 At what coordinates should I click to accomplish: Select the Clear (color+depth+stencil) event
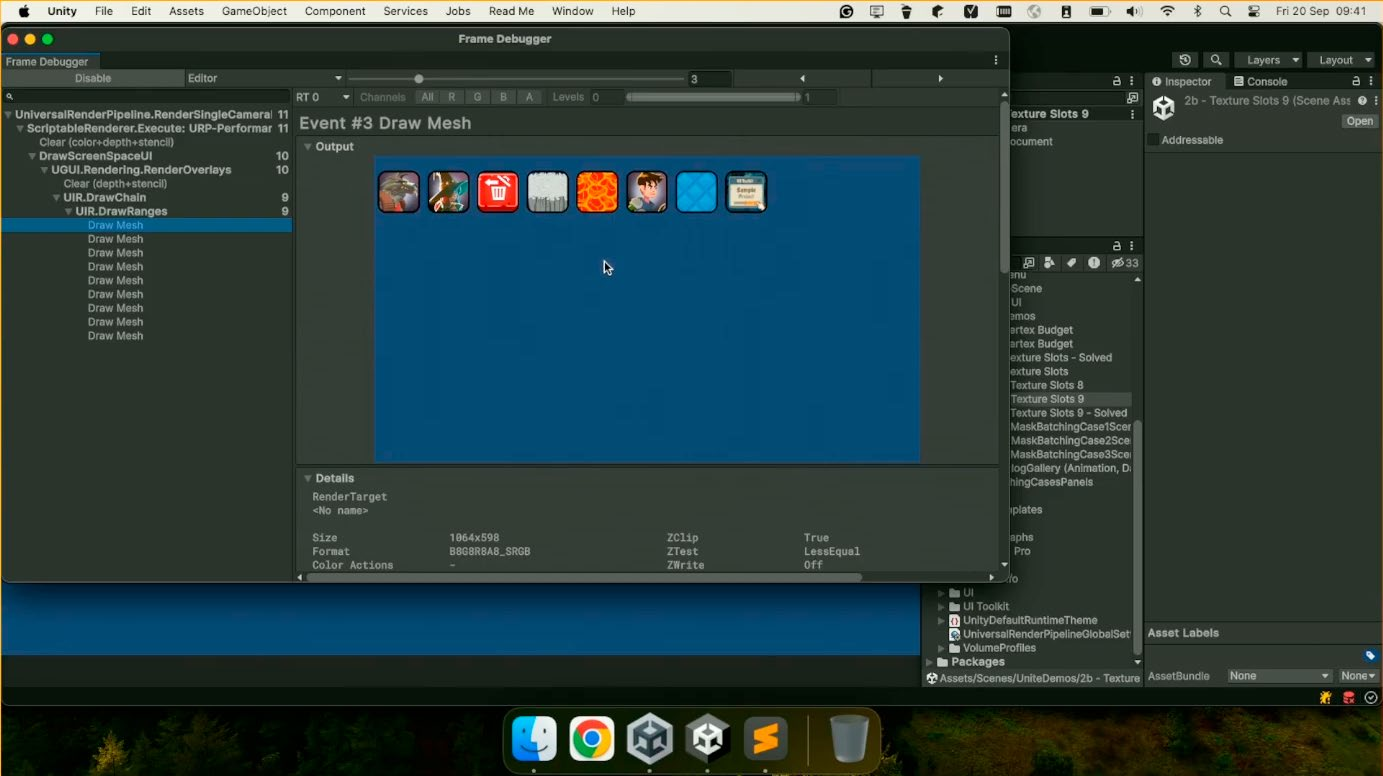[x=106, y=143]
